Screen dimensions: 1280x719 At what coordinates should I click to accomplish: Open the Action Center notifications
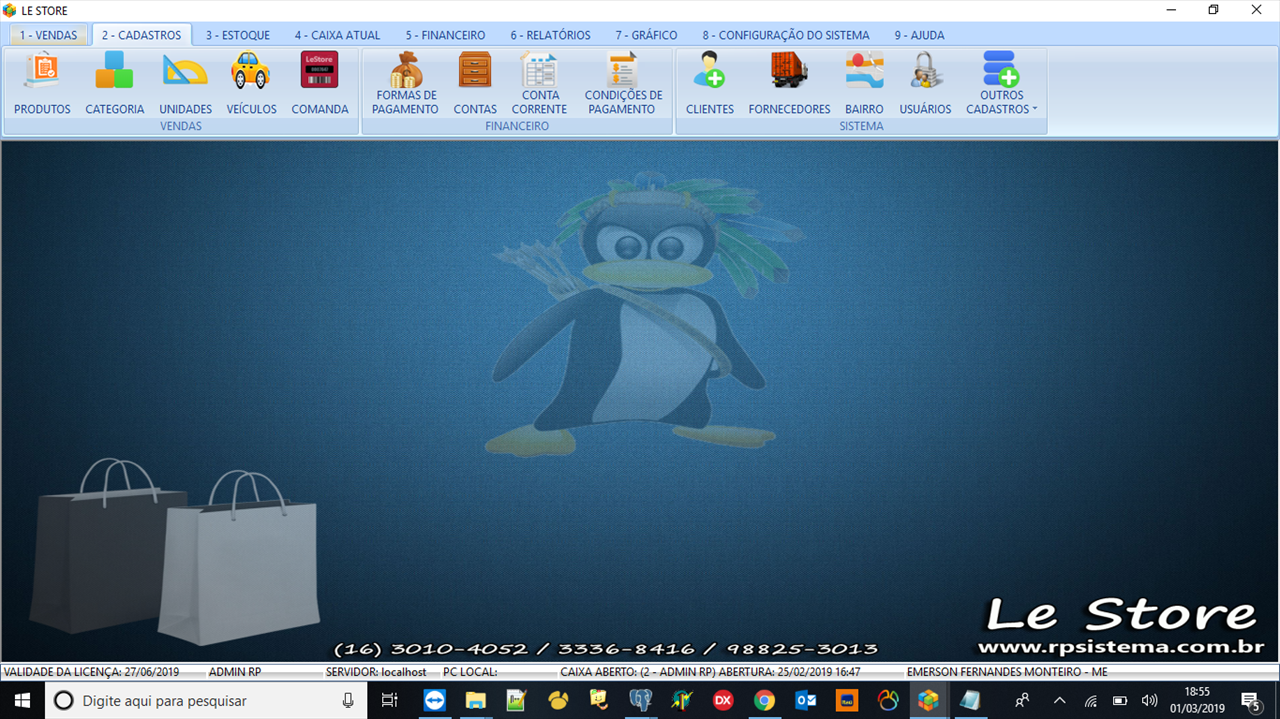click(x=1250, y=700)
